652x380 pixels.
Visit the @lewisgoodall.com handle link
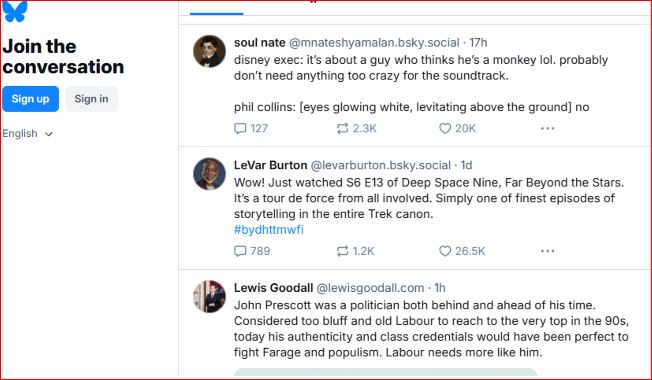click(x=370, y=288)
